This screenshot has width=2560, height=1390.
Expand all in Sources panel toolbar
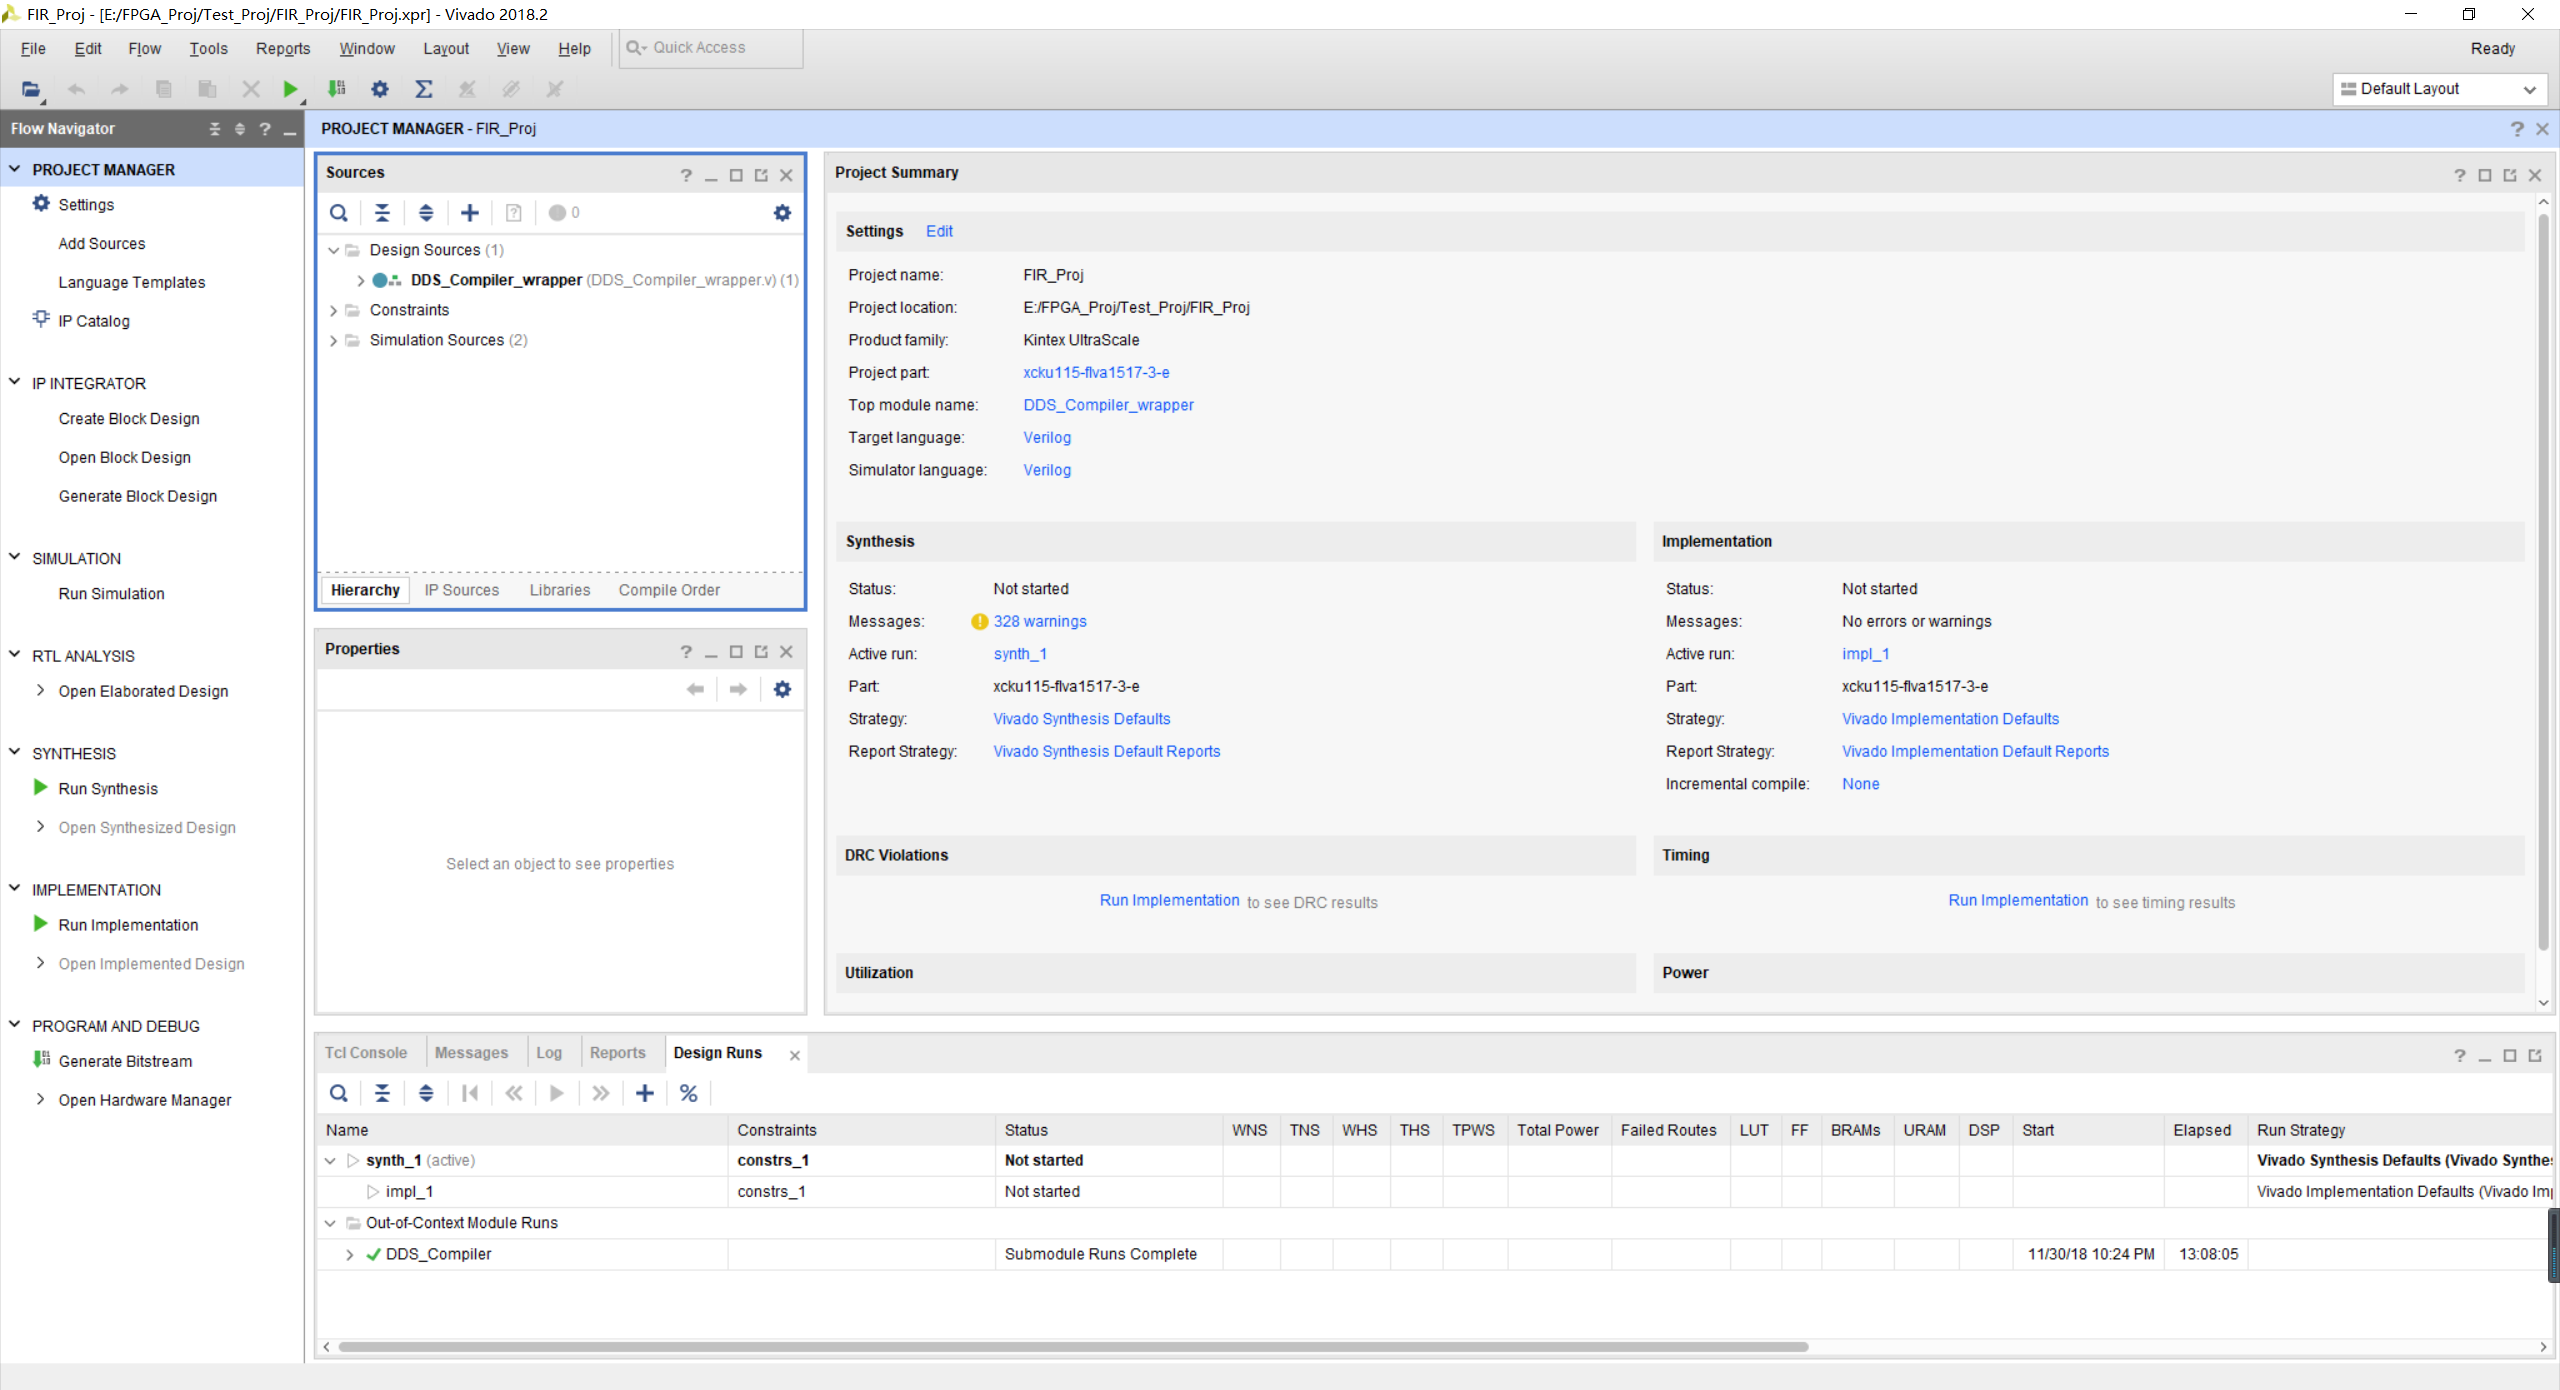point(426,213)
